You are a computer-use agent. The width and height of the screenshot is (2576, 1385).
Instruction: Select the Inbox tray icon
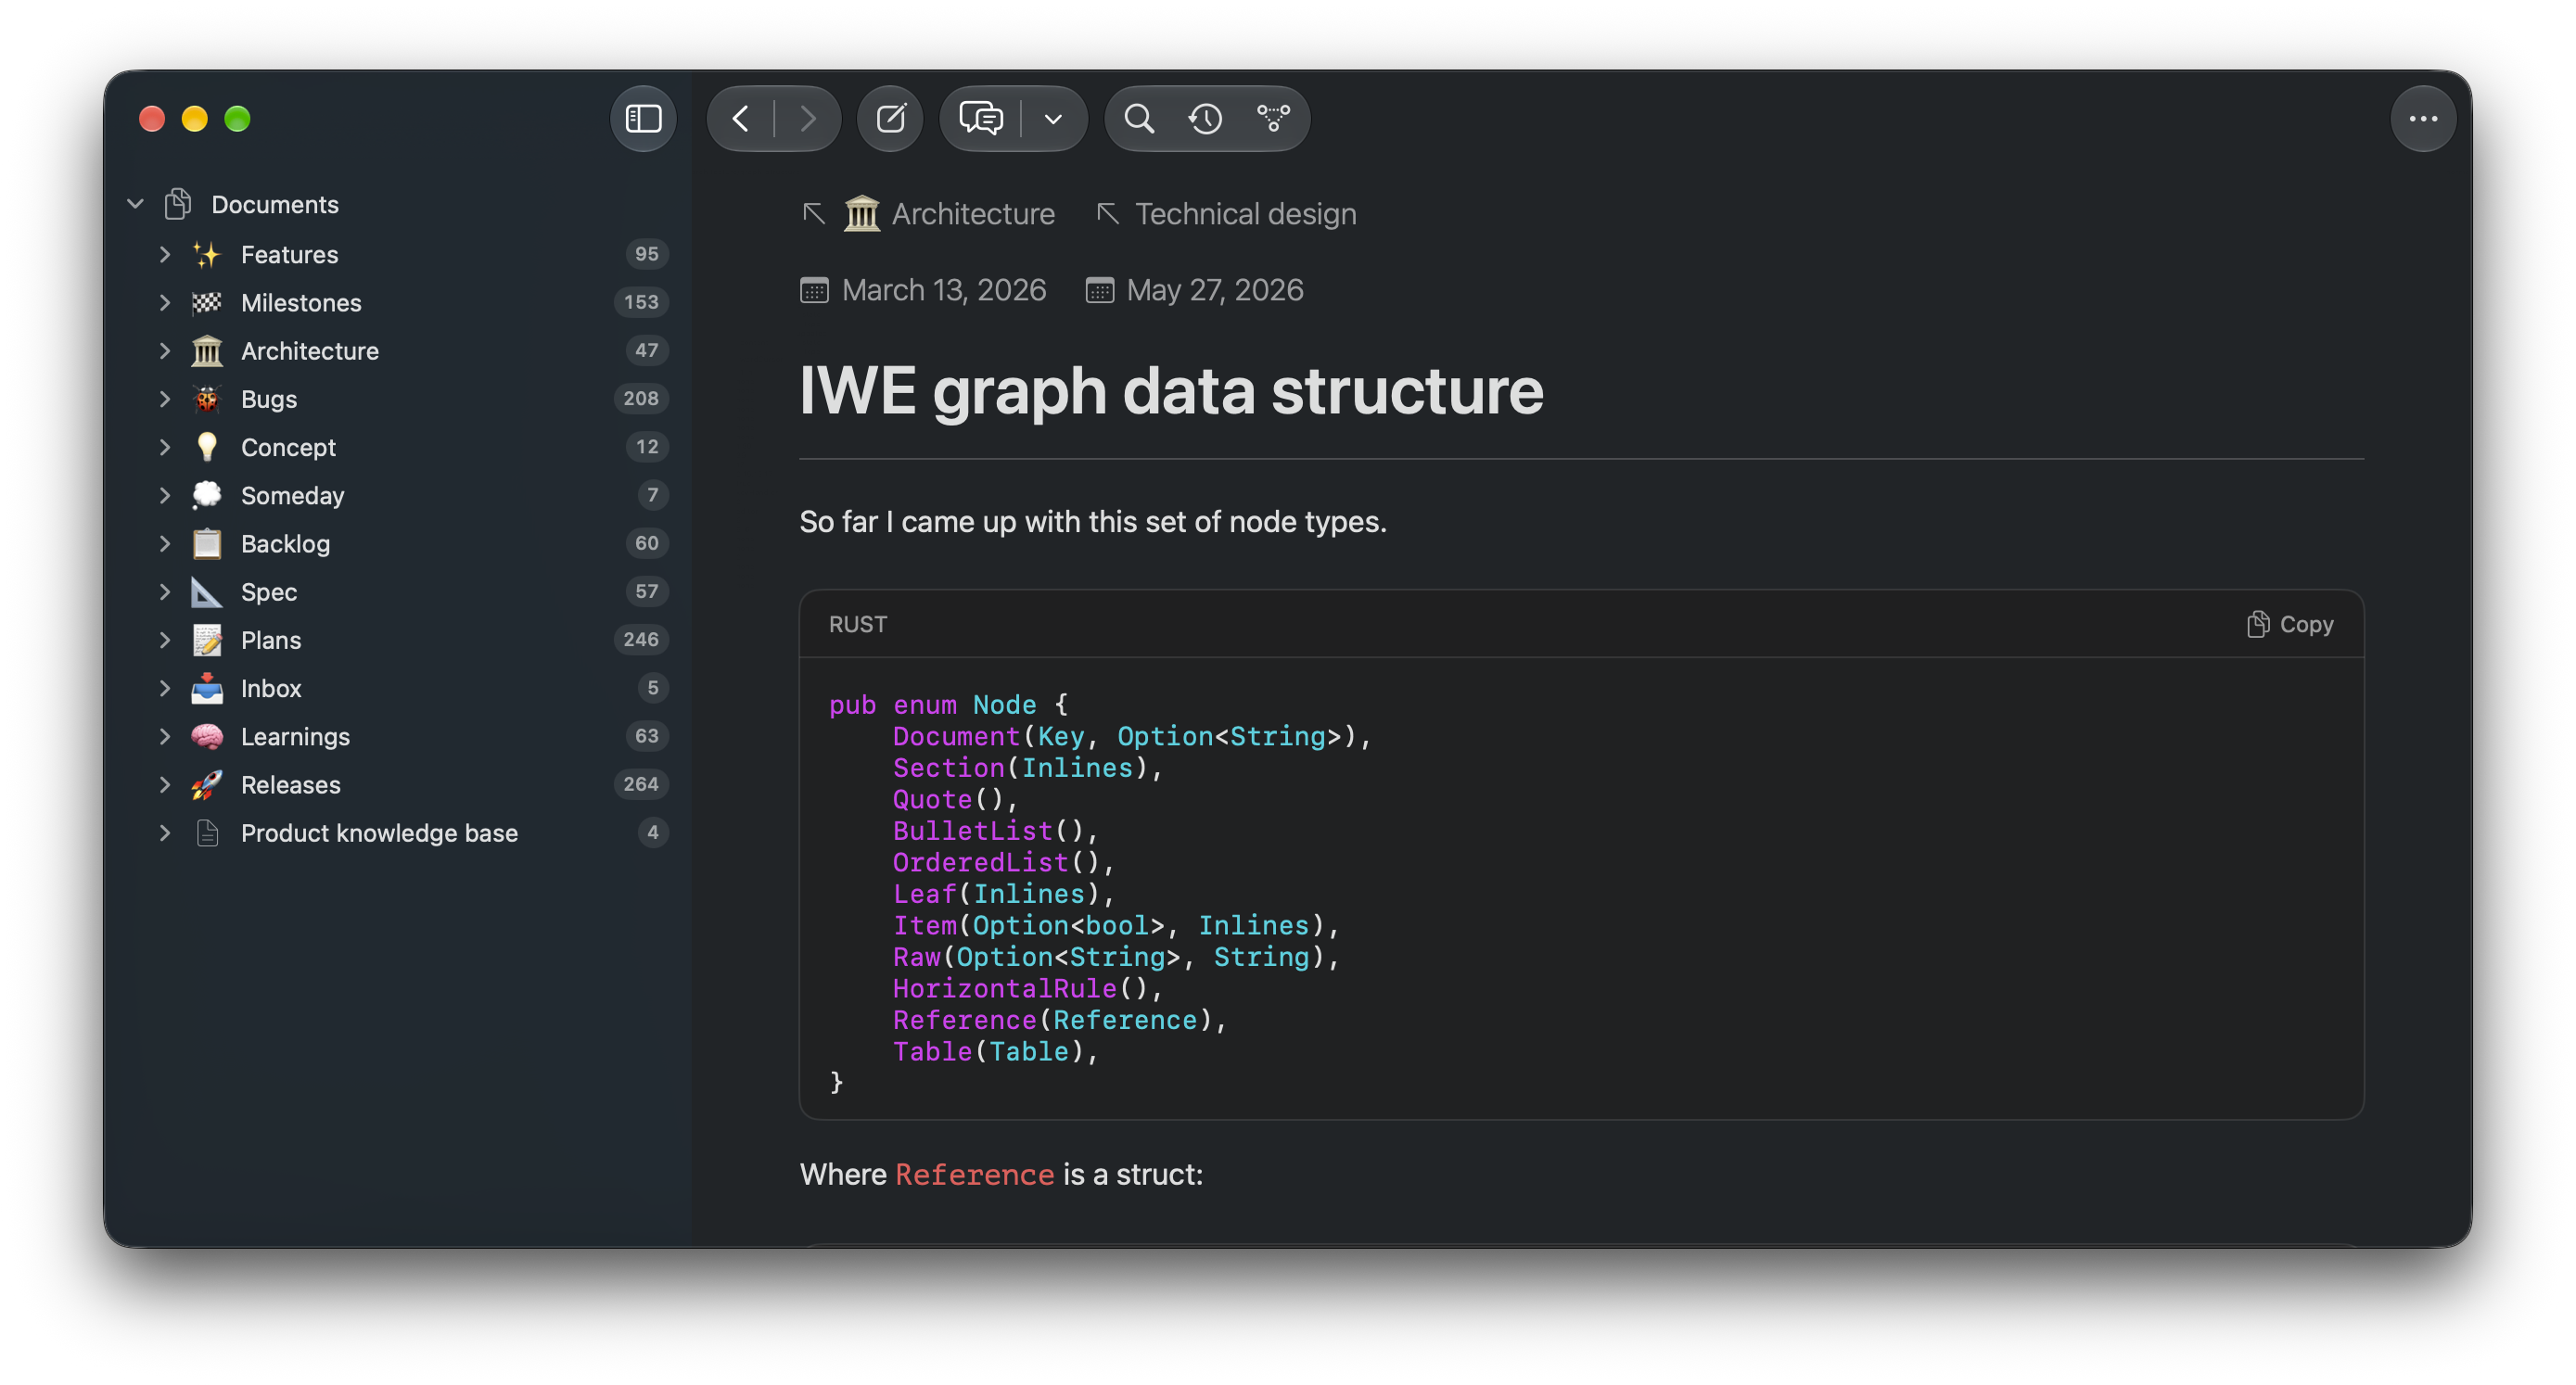pos(207,687)
